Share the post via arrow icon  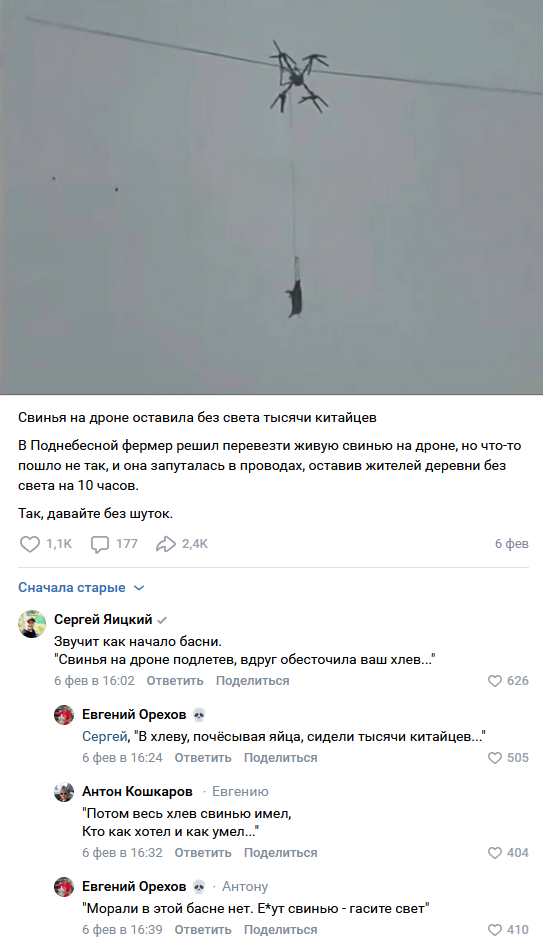(165, 544)
